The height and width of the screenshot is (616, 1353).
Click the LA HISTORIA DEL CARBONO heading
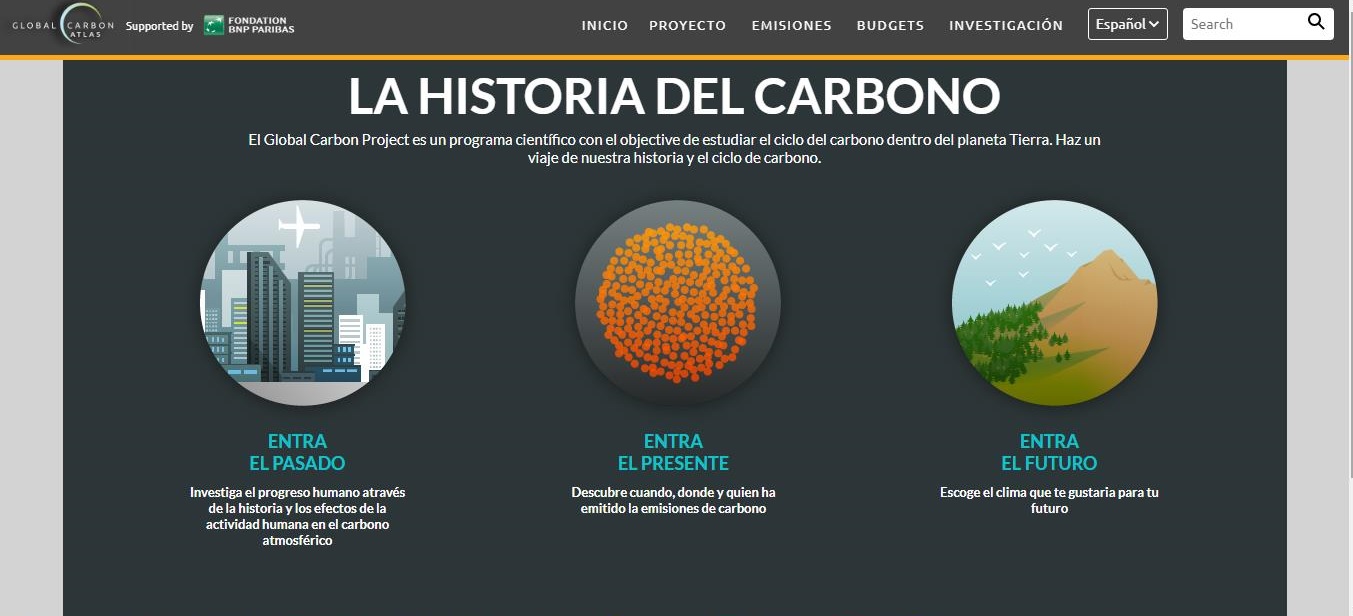tap(674, 96)
